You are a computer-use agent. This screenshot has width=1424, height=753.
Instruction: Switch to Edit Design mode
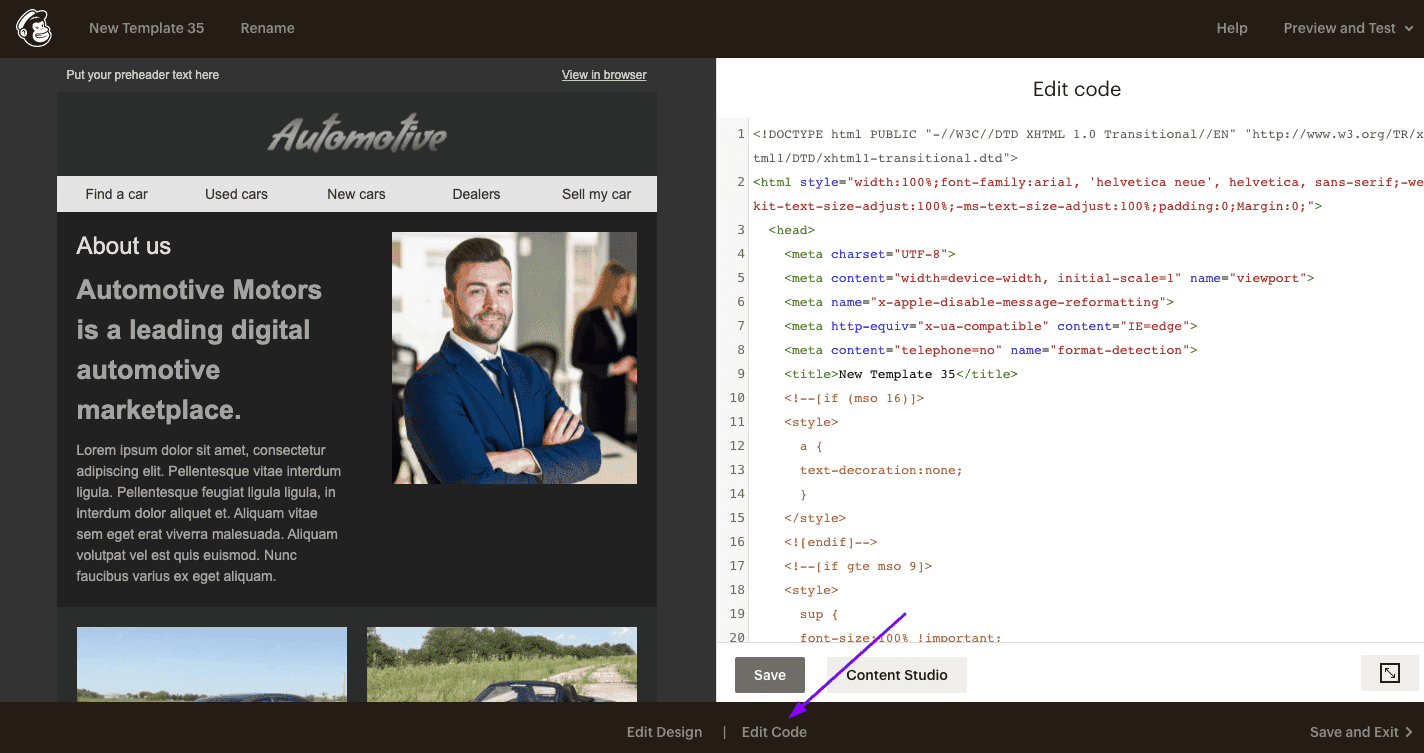[664, 732]
